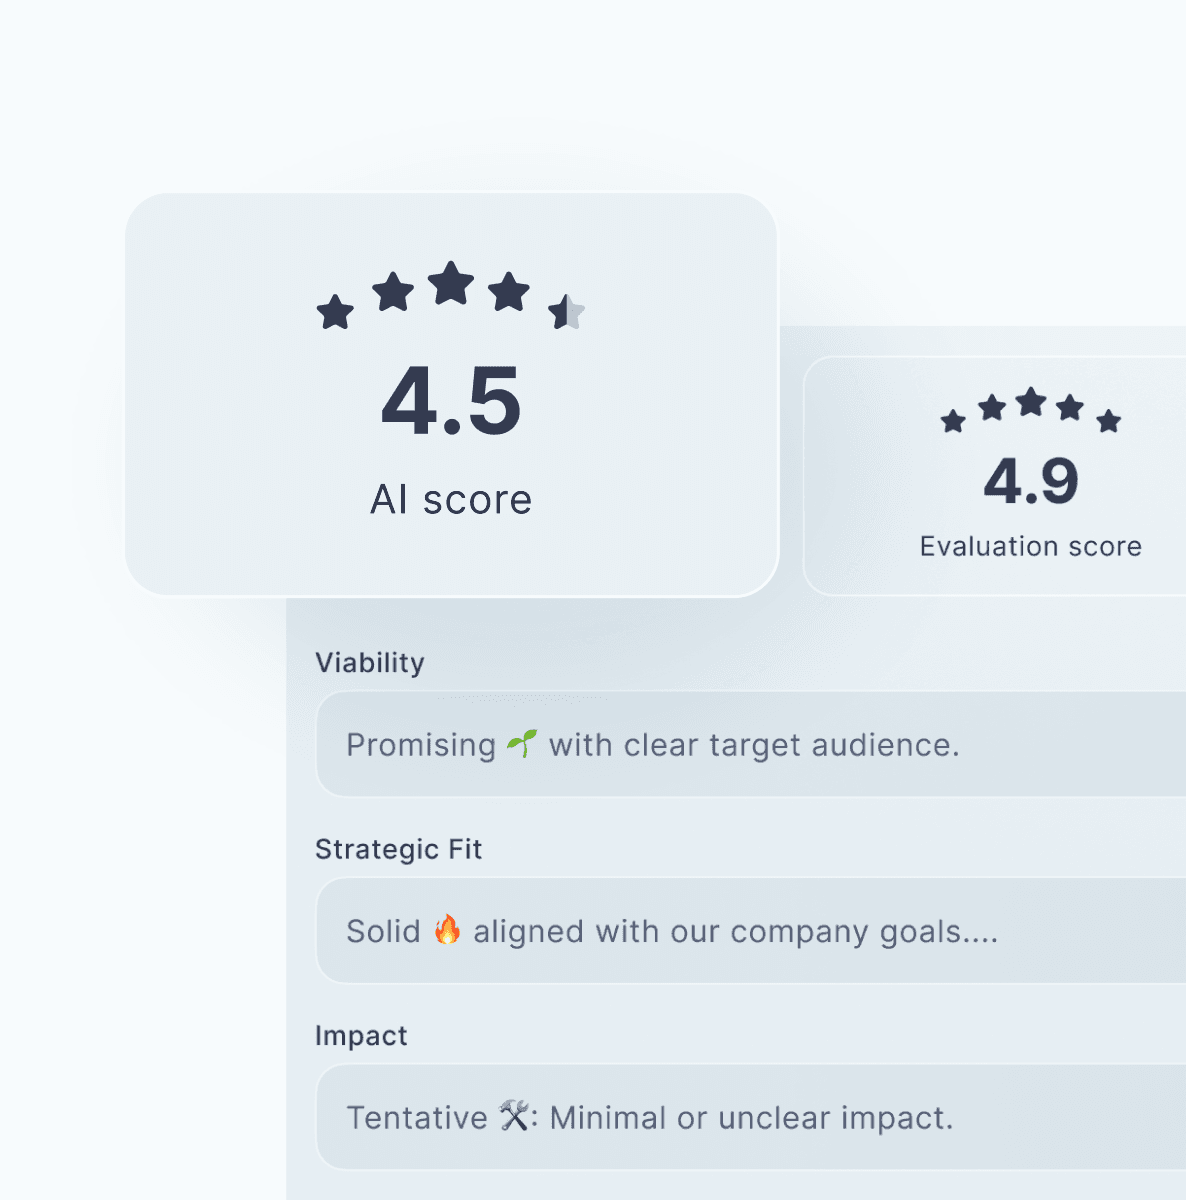Click the 'Promising with clear target audience' field

point(750,745)
